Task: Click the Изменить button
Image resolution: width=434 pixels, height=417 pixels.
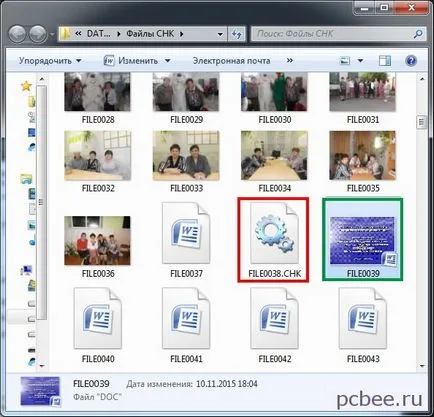Action: 132,61
